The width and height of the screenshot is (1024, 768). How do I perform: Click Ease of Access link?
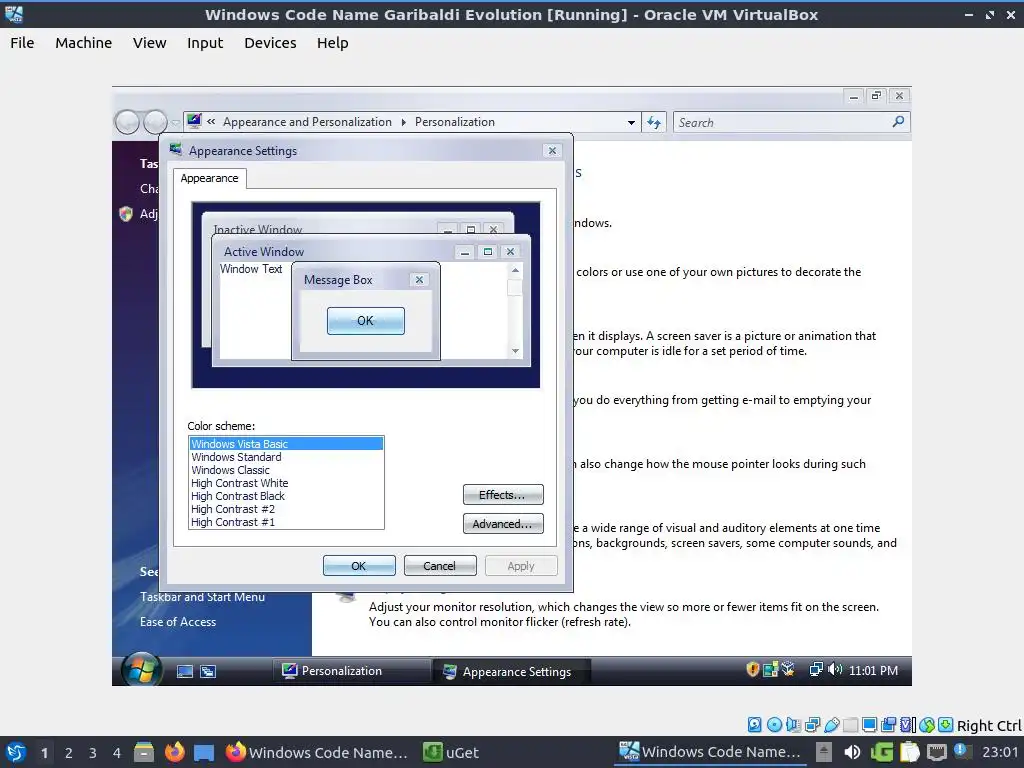click(x=178, y=622)
